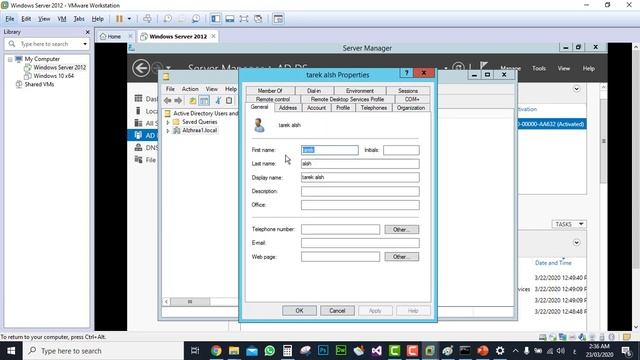Open Server Manager Tools menu
This screenshot has height=360, width=640.
pos(539,69)
